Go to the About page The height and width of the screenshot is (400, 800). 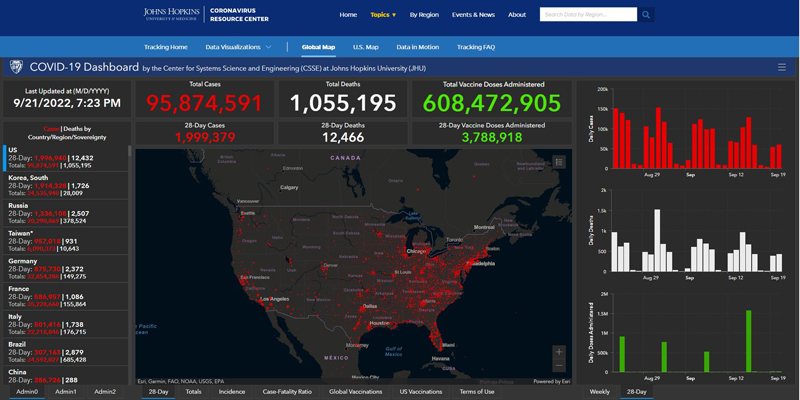click(517, 15)
